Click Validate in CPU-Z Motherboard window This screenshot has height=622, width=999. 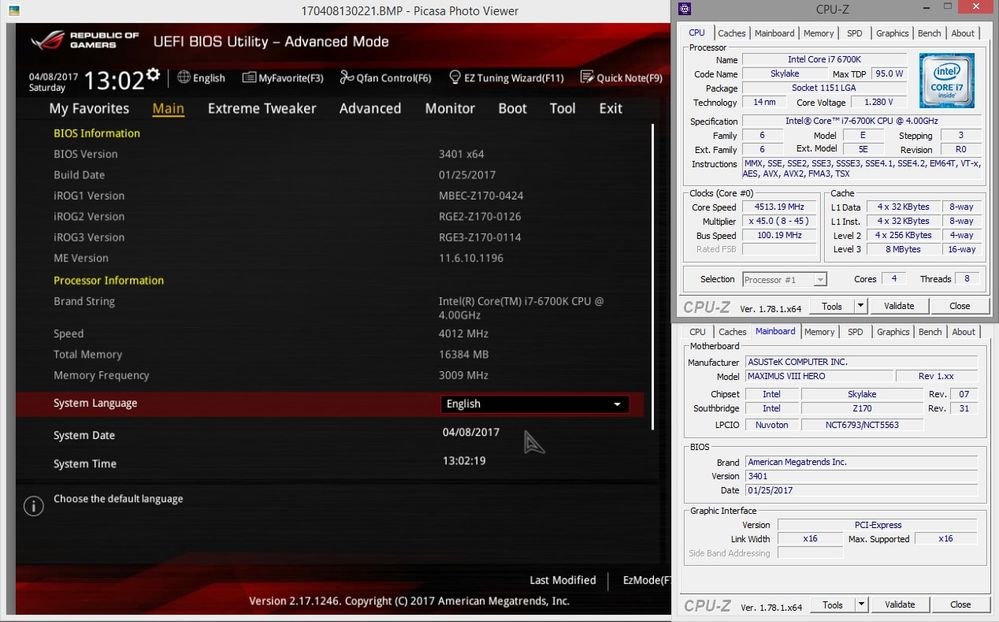900,604
